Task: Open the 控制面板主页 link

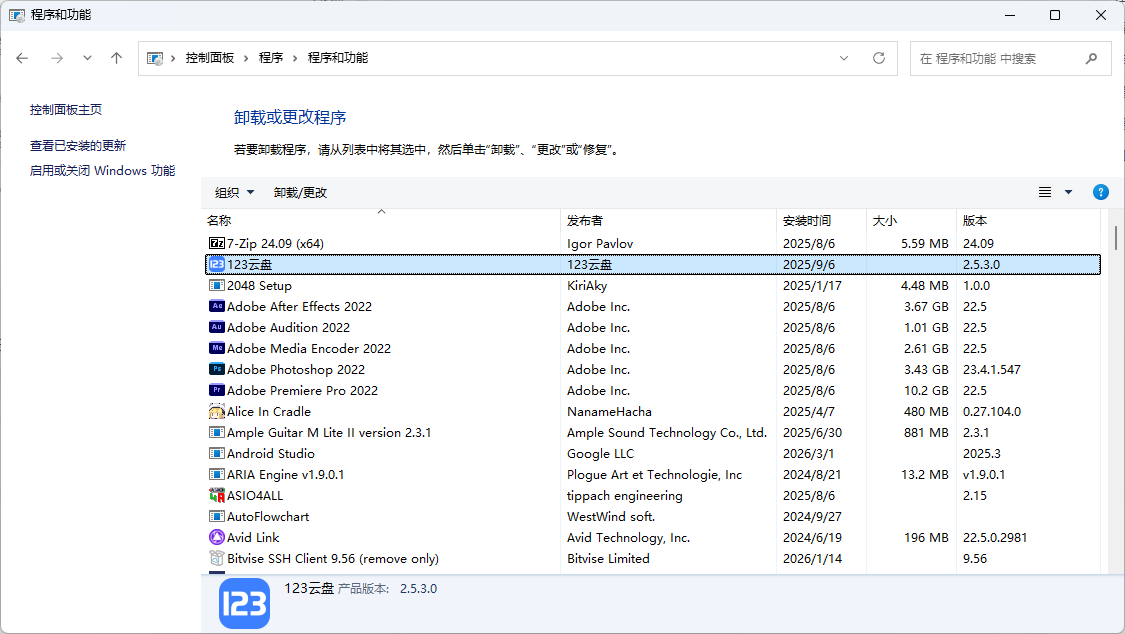Action: [x=66, y=110]
